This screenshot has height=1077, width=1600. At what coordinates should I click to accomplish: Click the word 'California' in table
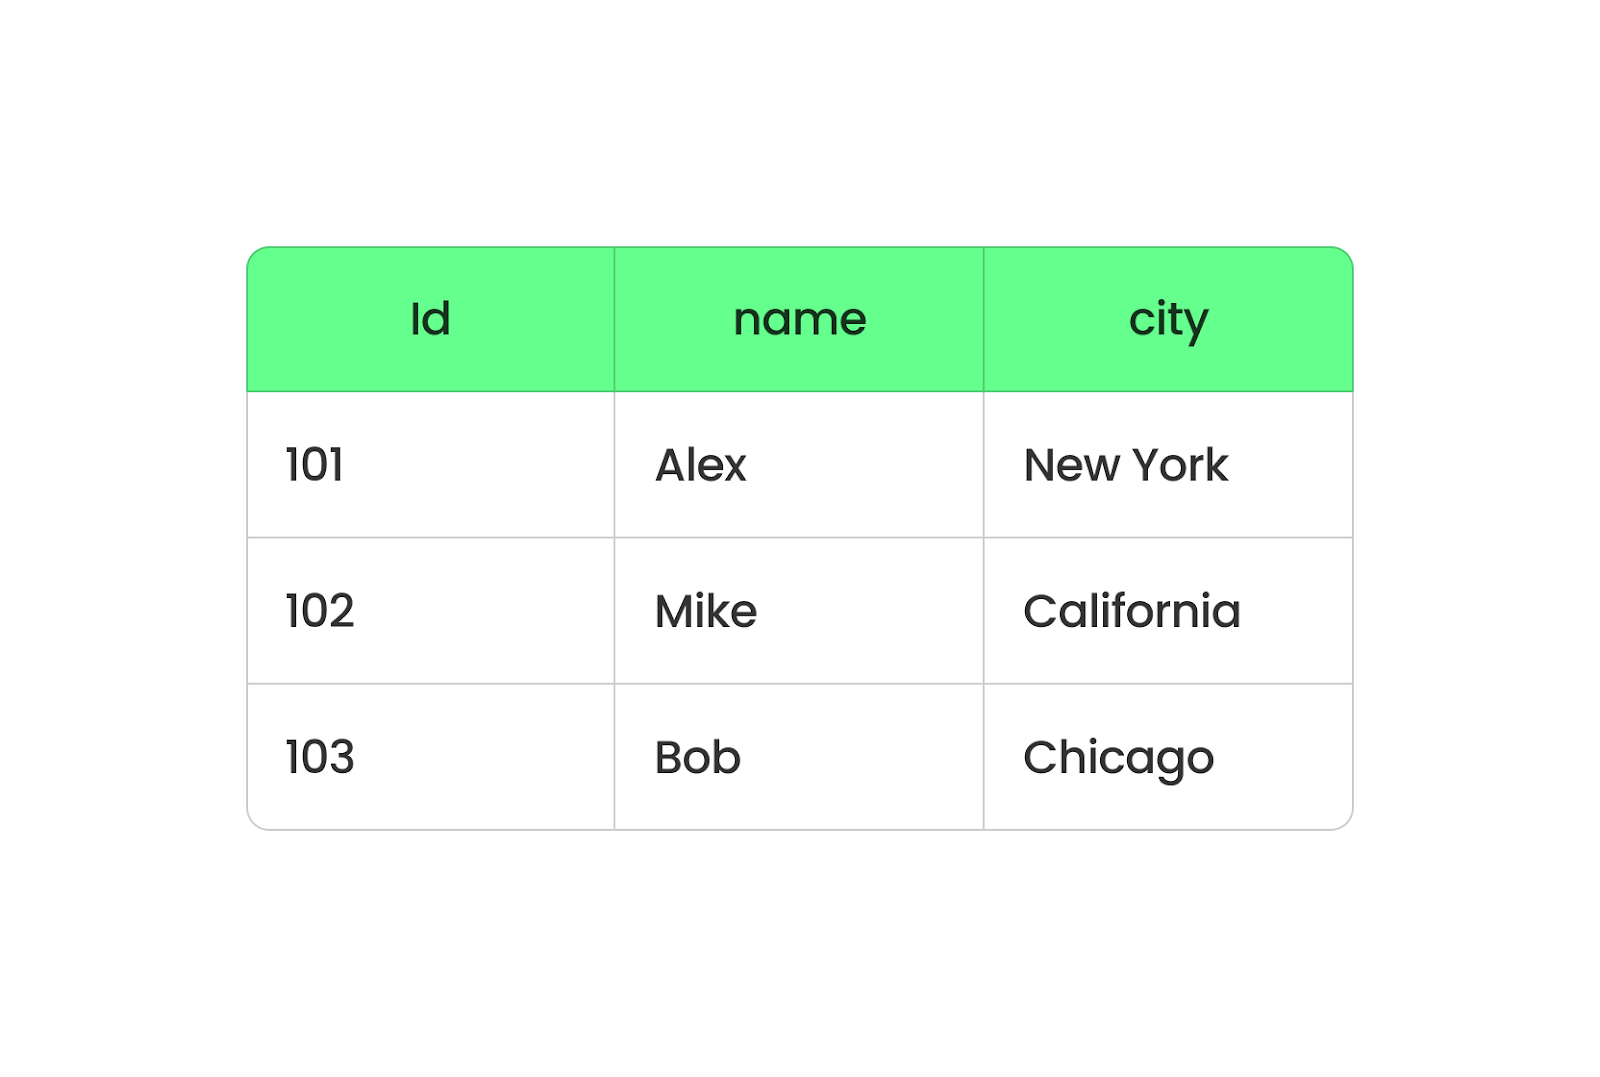(x=1132, y=611)
